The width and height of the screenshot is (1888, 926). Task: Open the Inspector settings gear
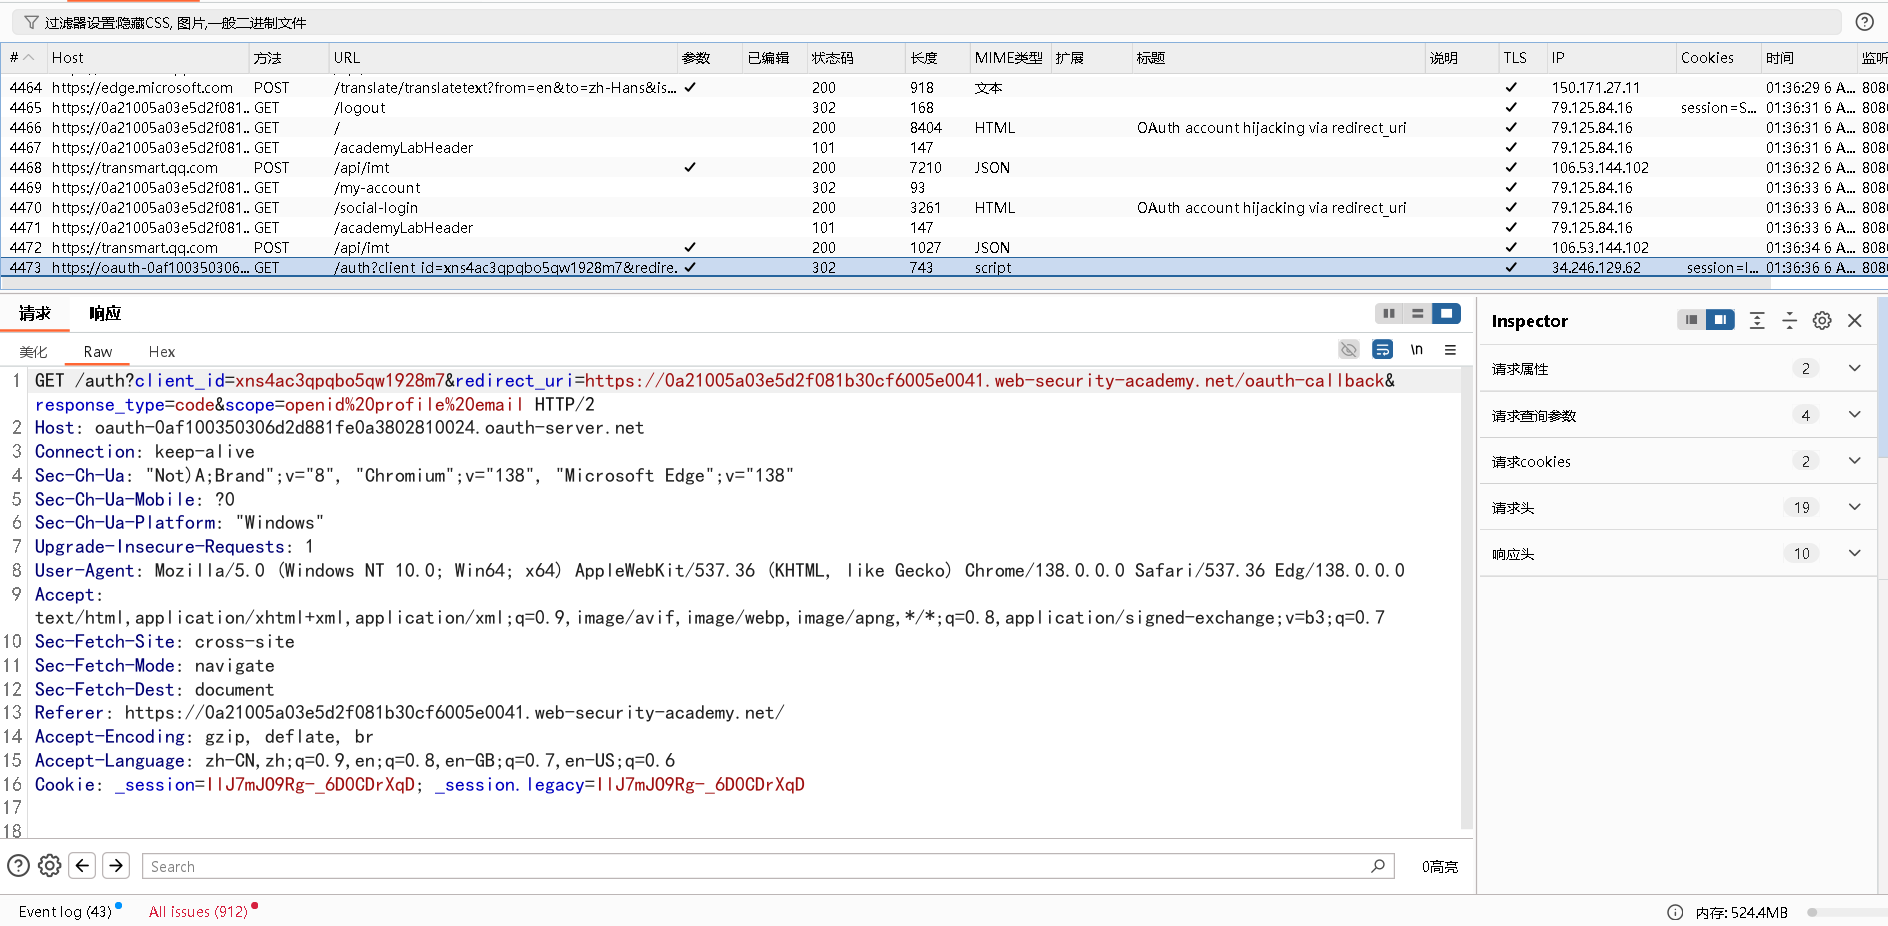point(1821,320)
